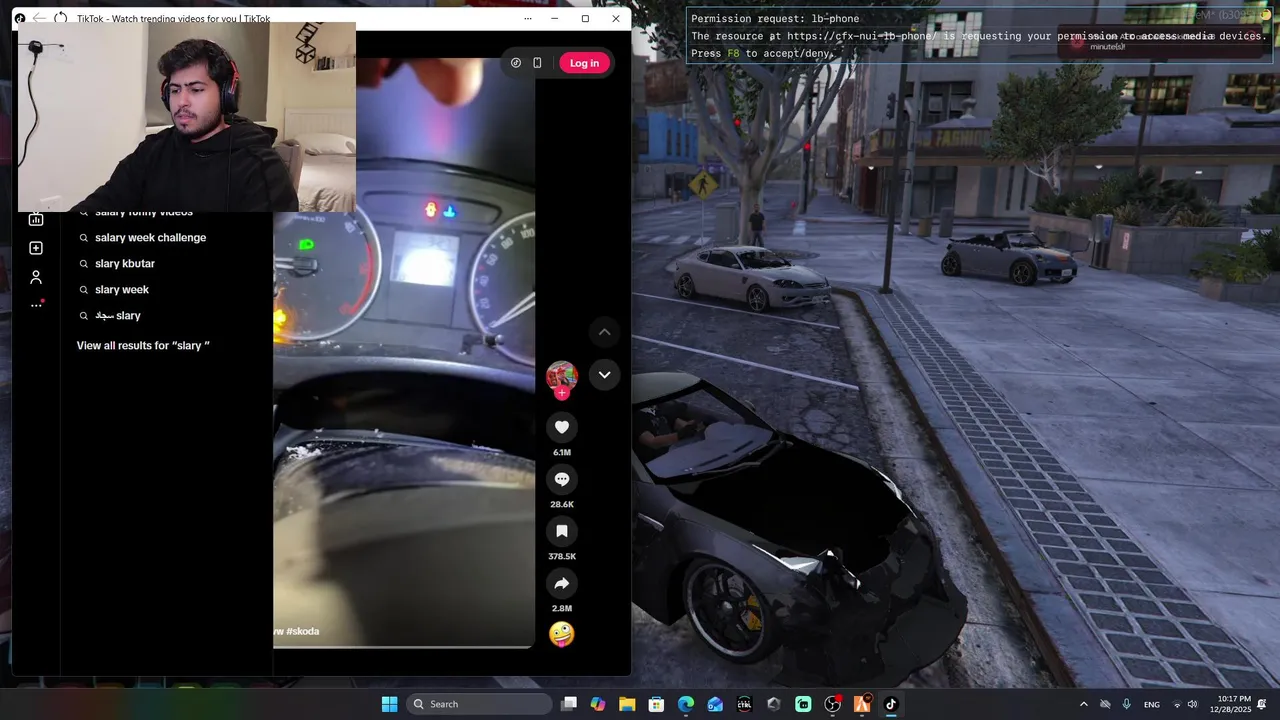1280x720 pixels.
Task: Open File Explorer from the taskbar
Action: 627,704
